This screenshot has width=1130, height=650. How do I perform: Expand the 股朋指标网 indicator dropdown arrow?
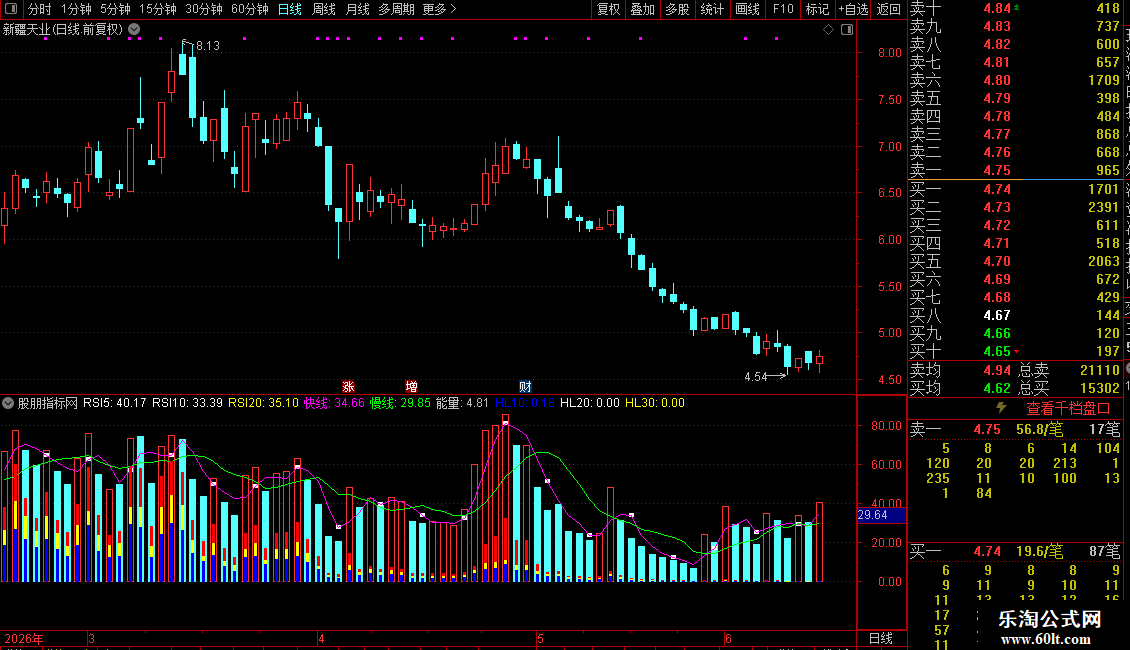[x=8, y=403]
